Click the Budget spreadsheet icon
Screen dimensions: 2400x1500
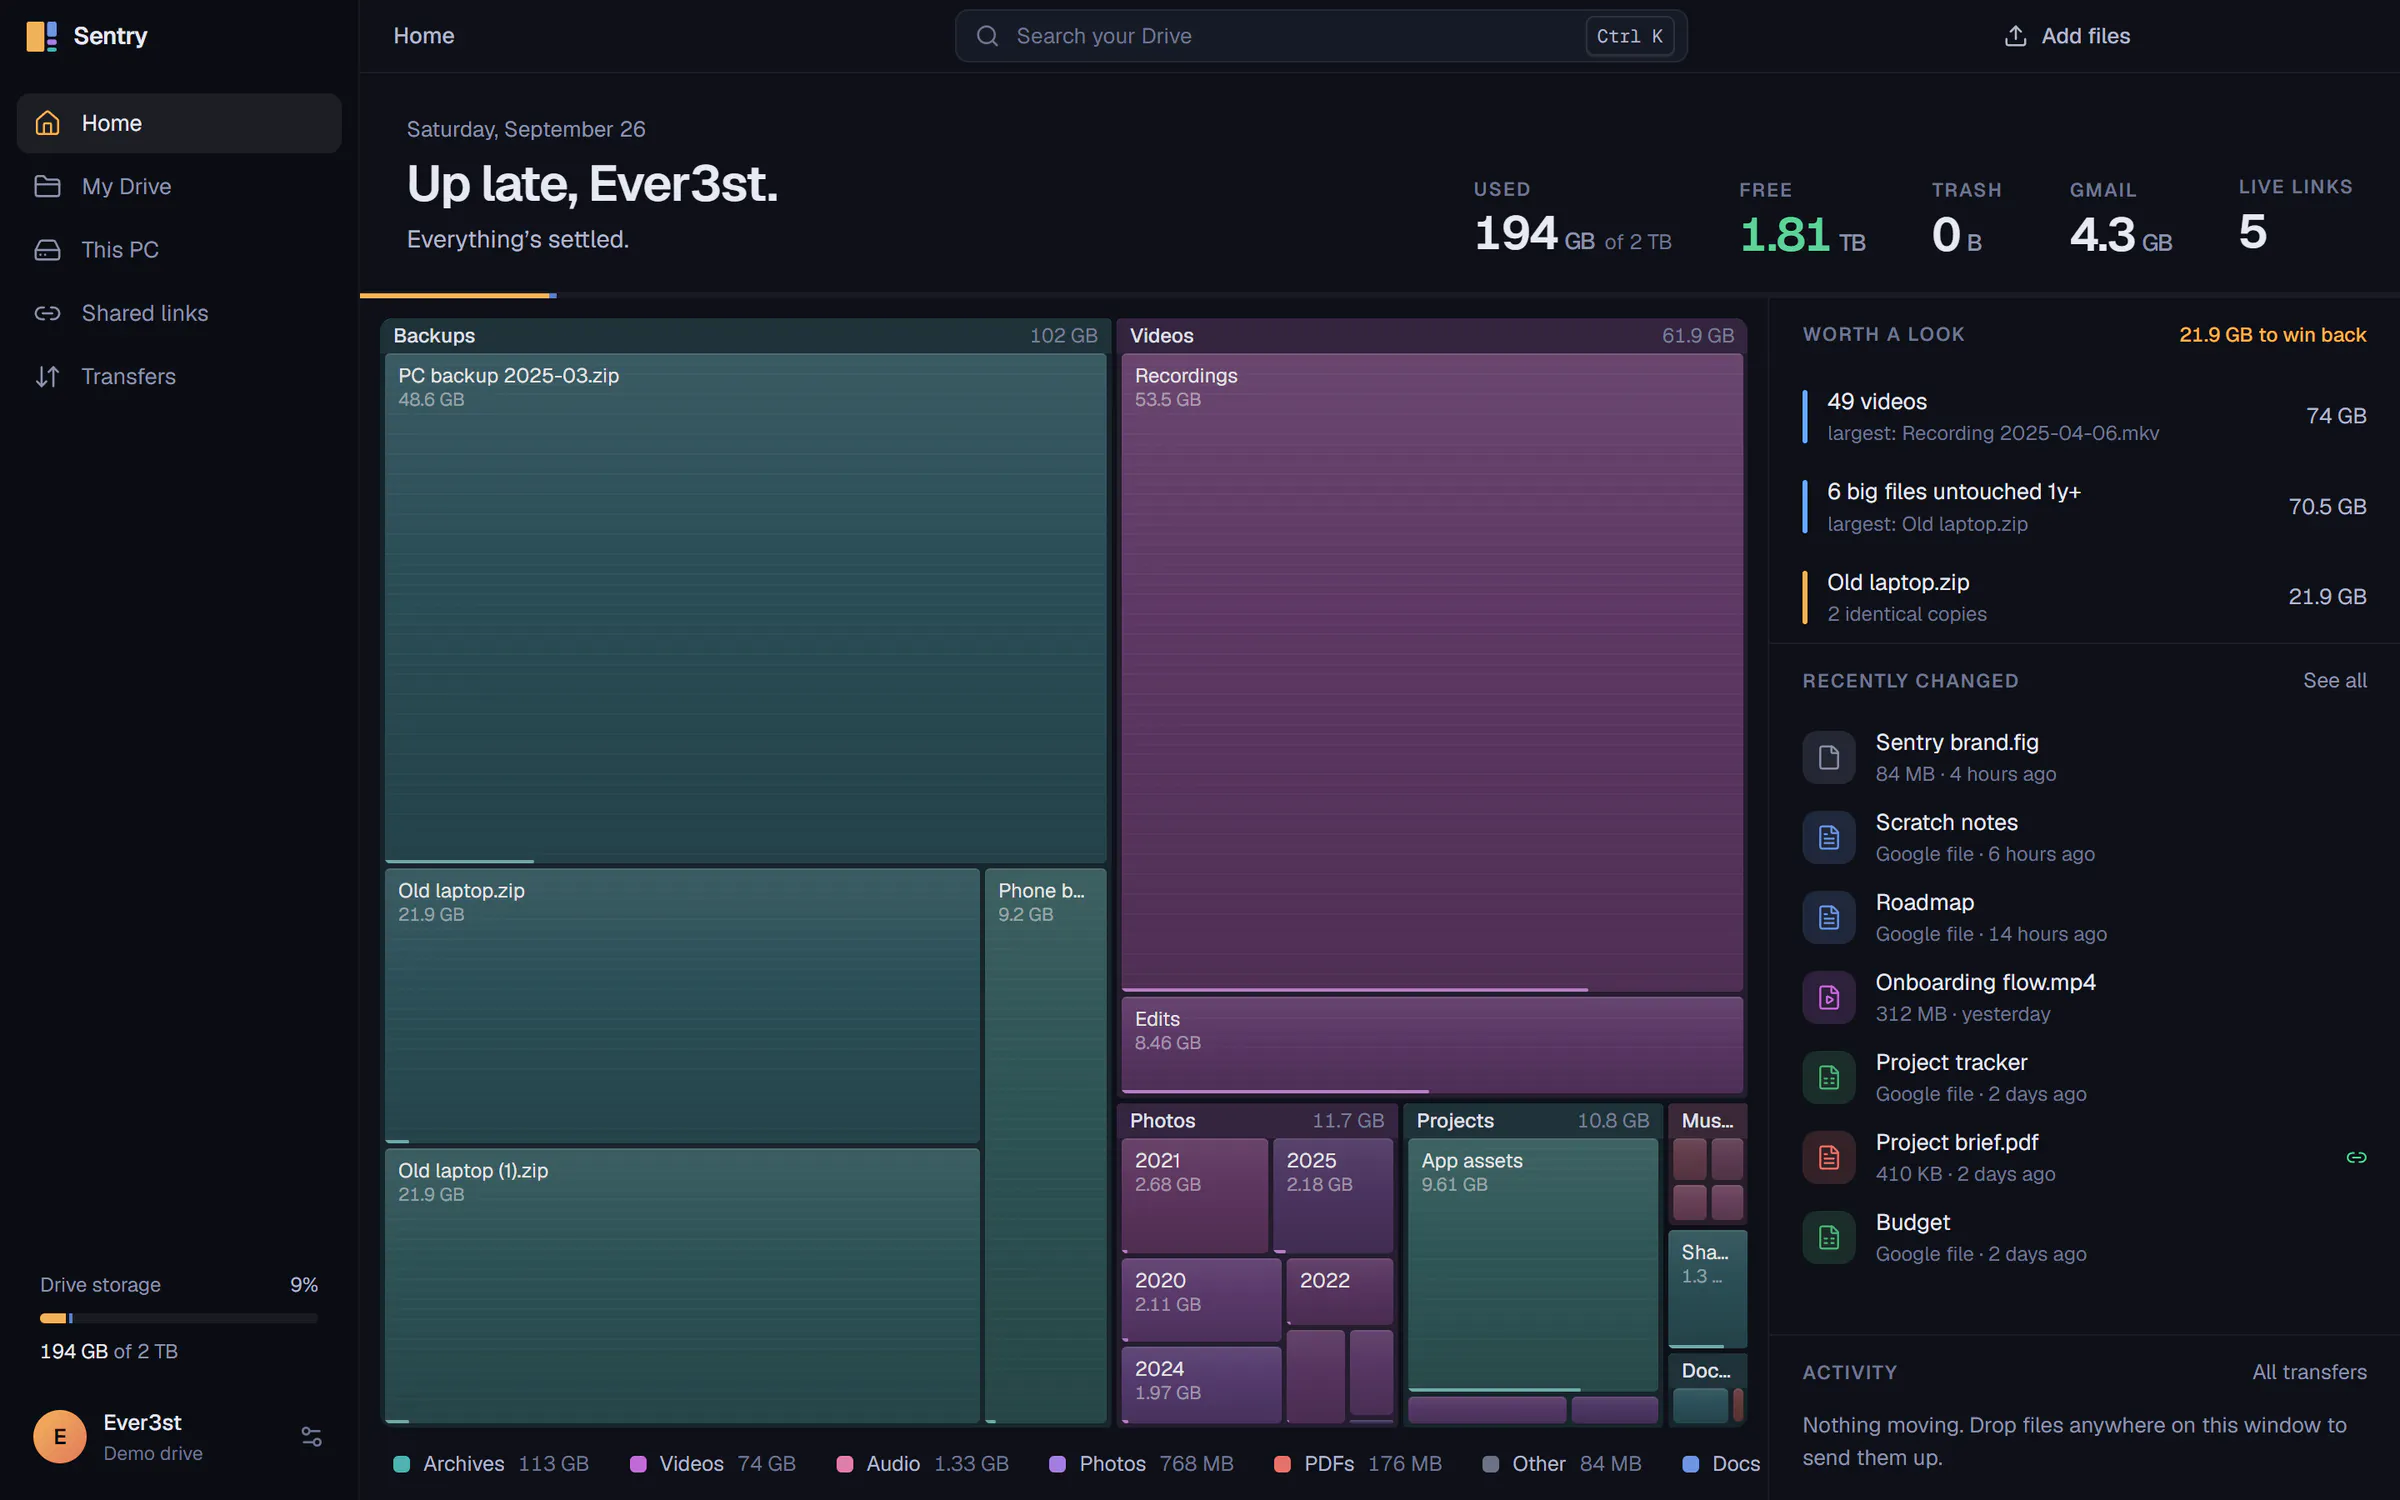(1828, 1237)
